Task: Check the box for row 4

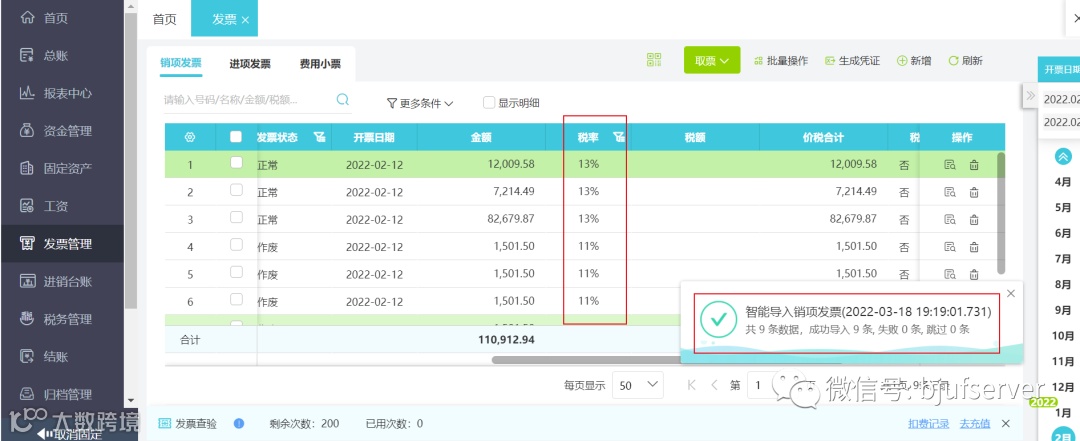Action: pos(236,245)
